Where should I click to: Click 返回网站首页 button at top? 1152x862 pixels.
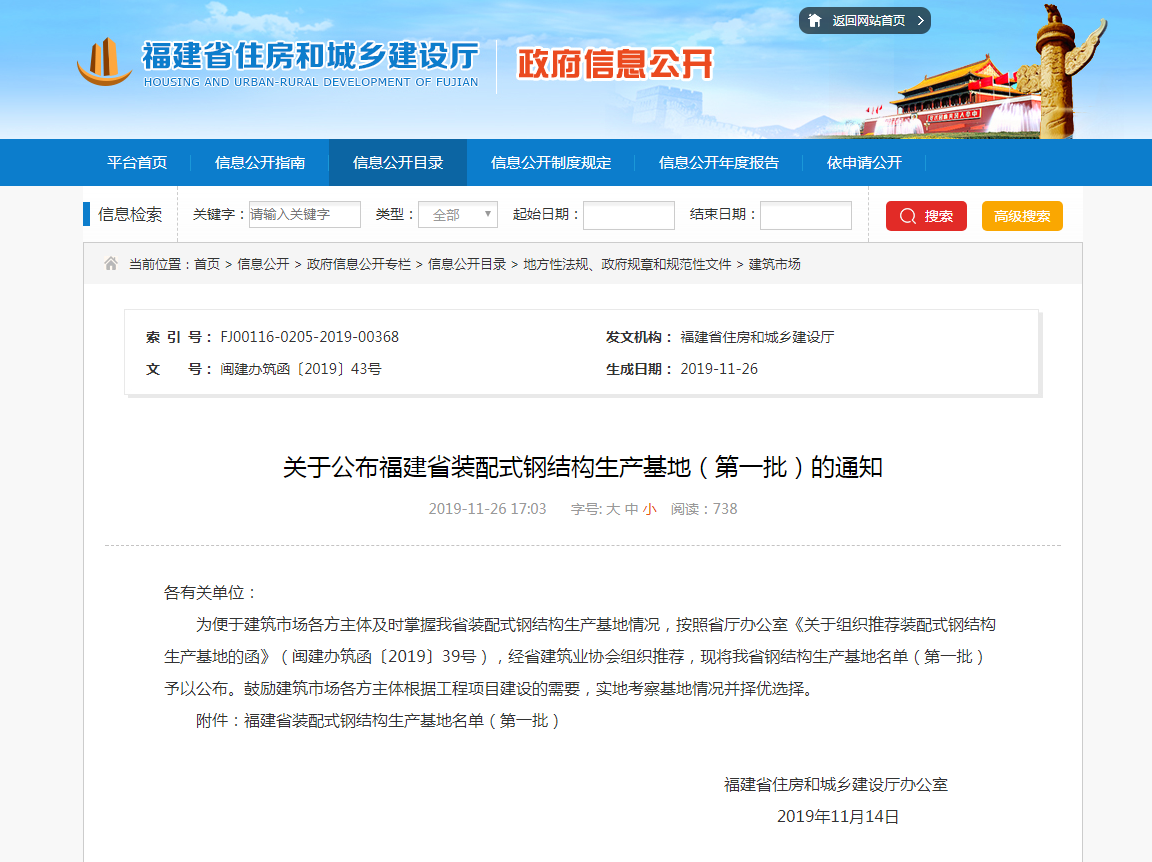click(x=865, y=21)
